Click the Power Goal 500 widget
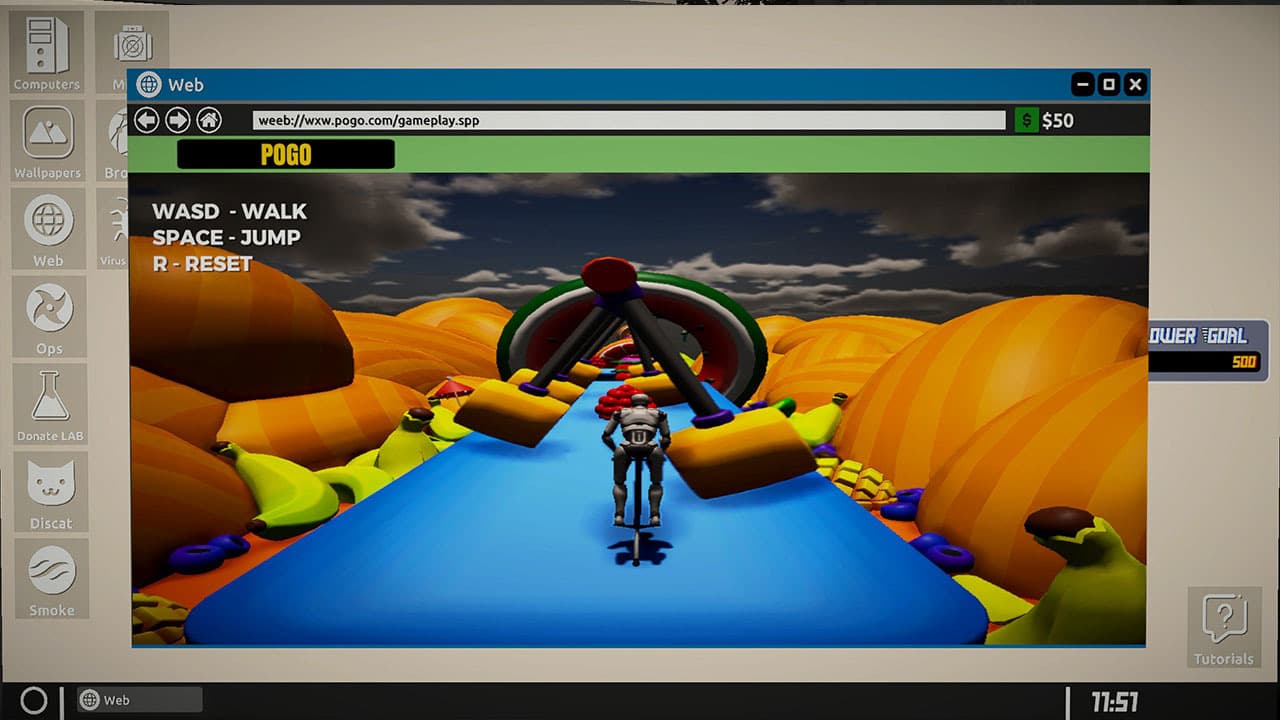Image resolution: width=1280 pixels, height=720 pixels. 1207,350
